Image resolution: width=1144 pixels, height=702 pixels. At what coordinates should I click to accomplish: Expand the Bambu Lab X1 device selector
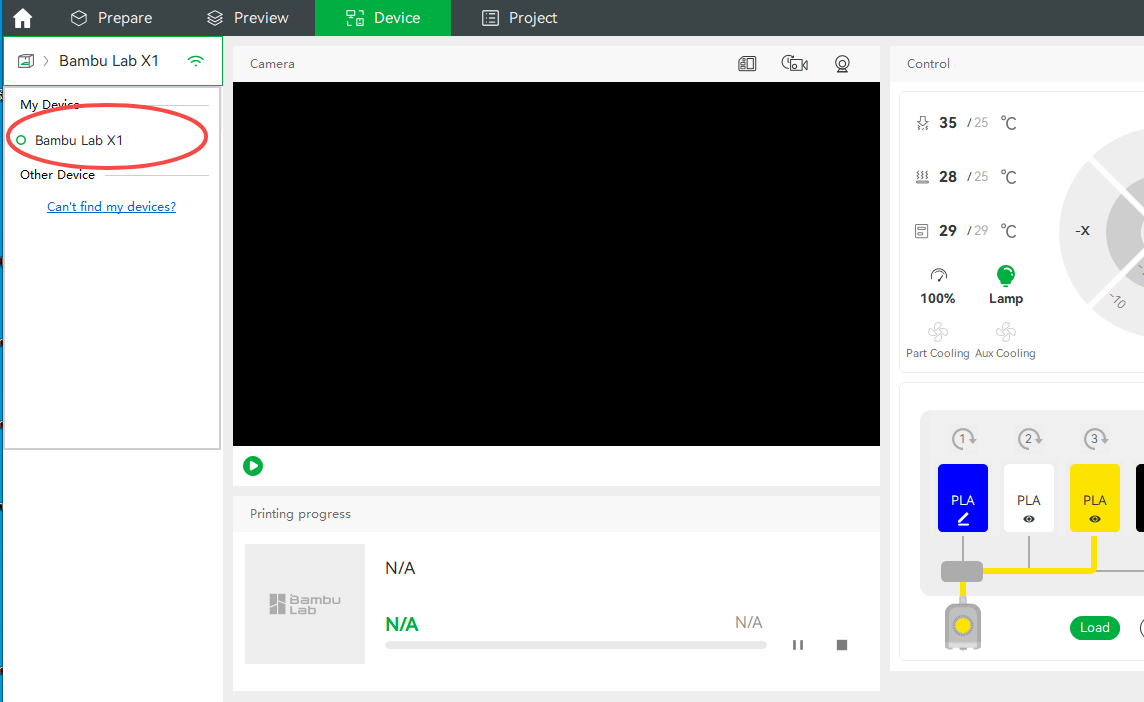[x=113, y=61]
